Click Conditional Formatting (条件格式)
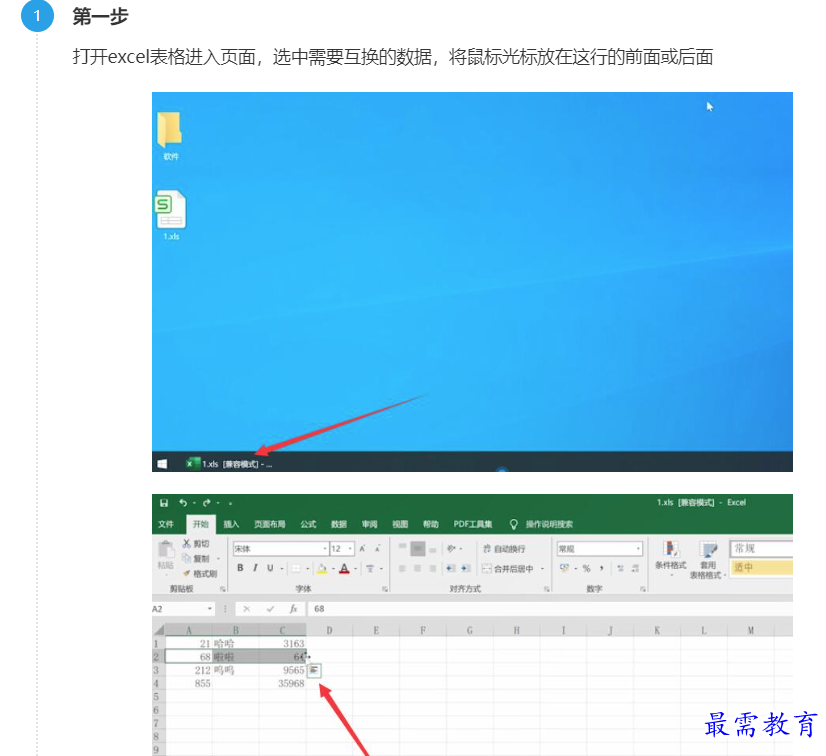The width and height of the screenshot is (826, 756). point(671,556)
